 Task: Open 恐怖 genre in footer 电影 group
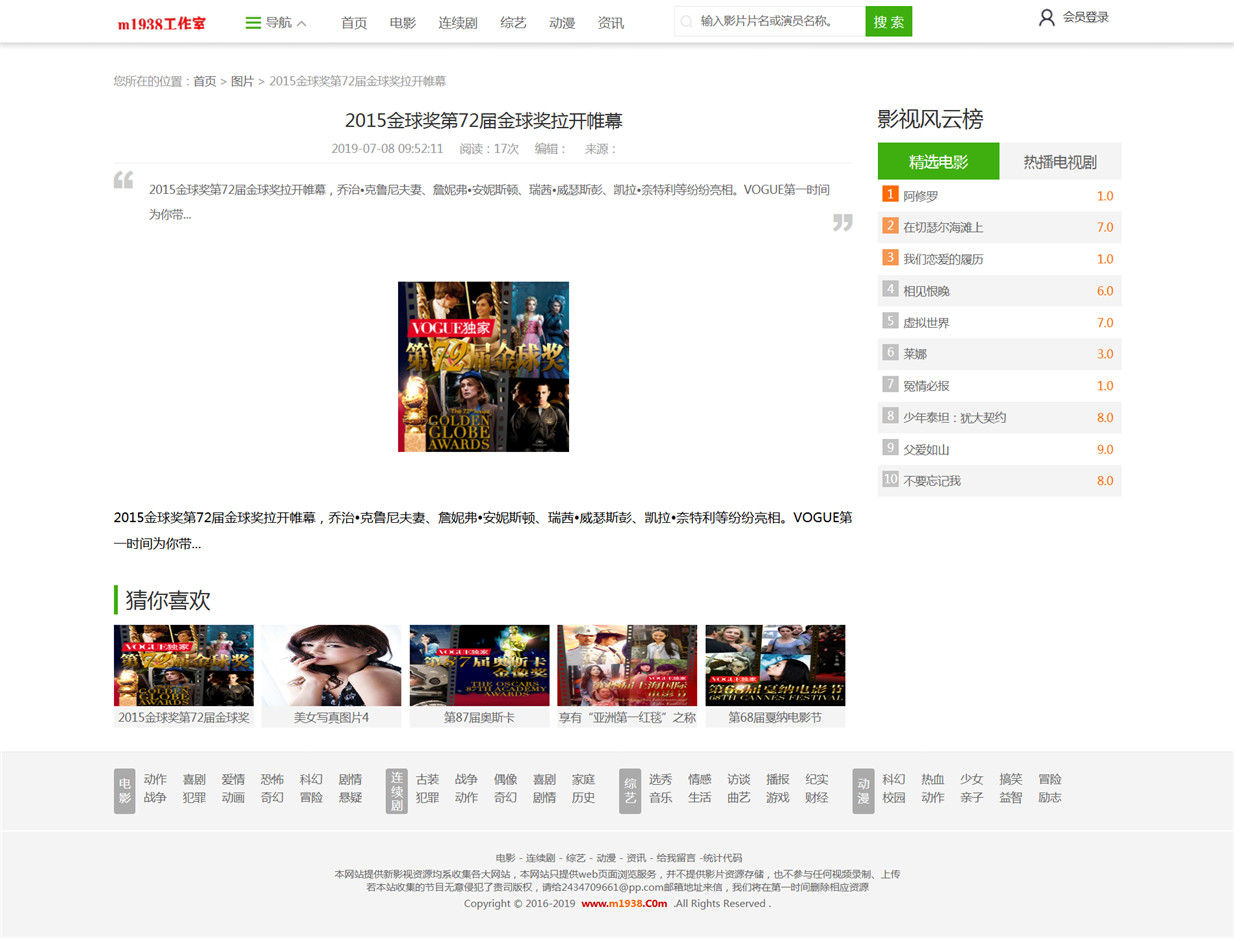point(272,780)
